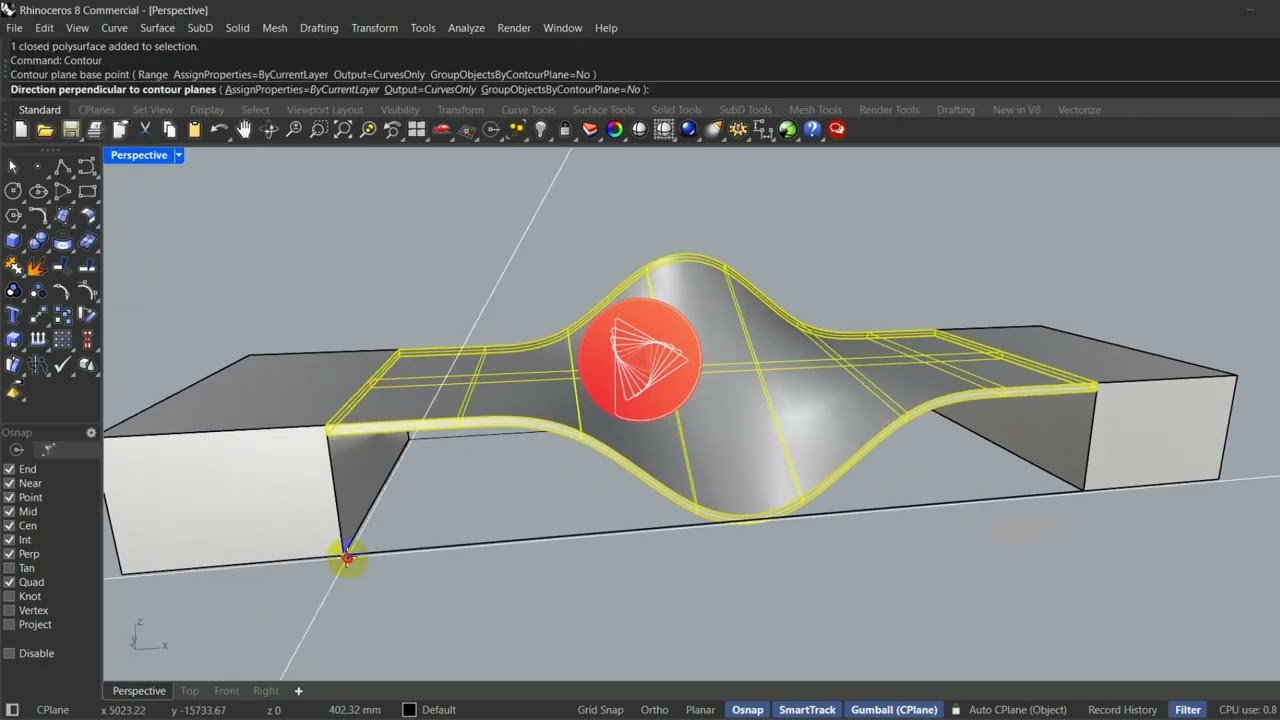Screen dimensions: 1280x720
Task: Select the Rectangle tool
Action: (x=87, y=191)
